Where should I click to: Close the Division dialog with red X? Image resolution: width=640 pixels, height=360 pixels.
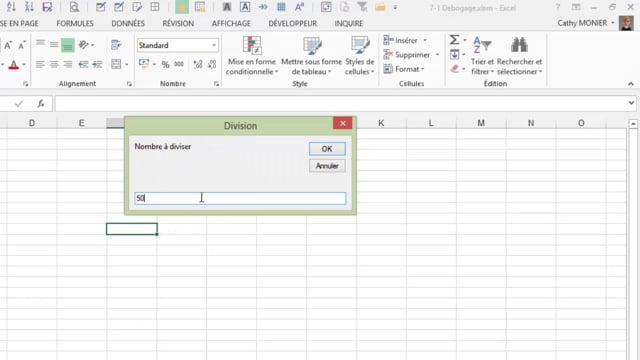point(342,123)
